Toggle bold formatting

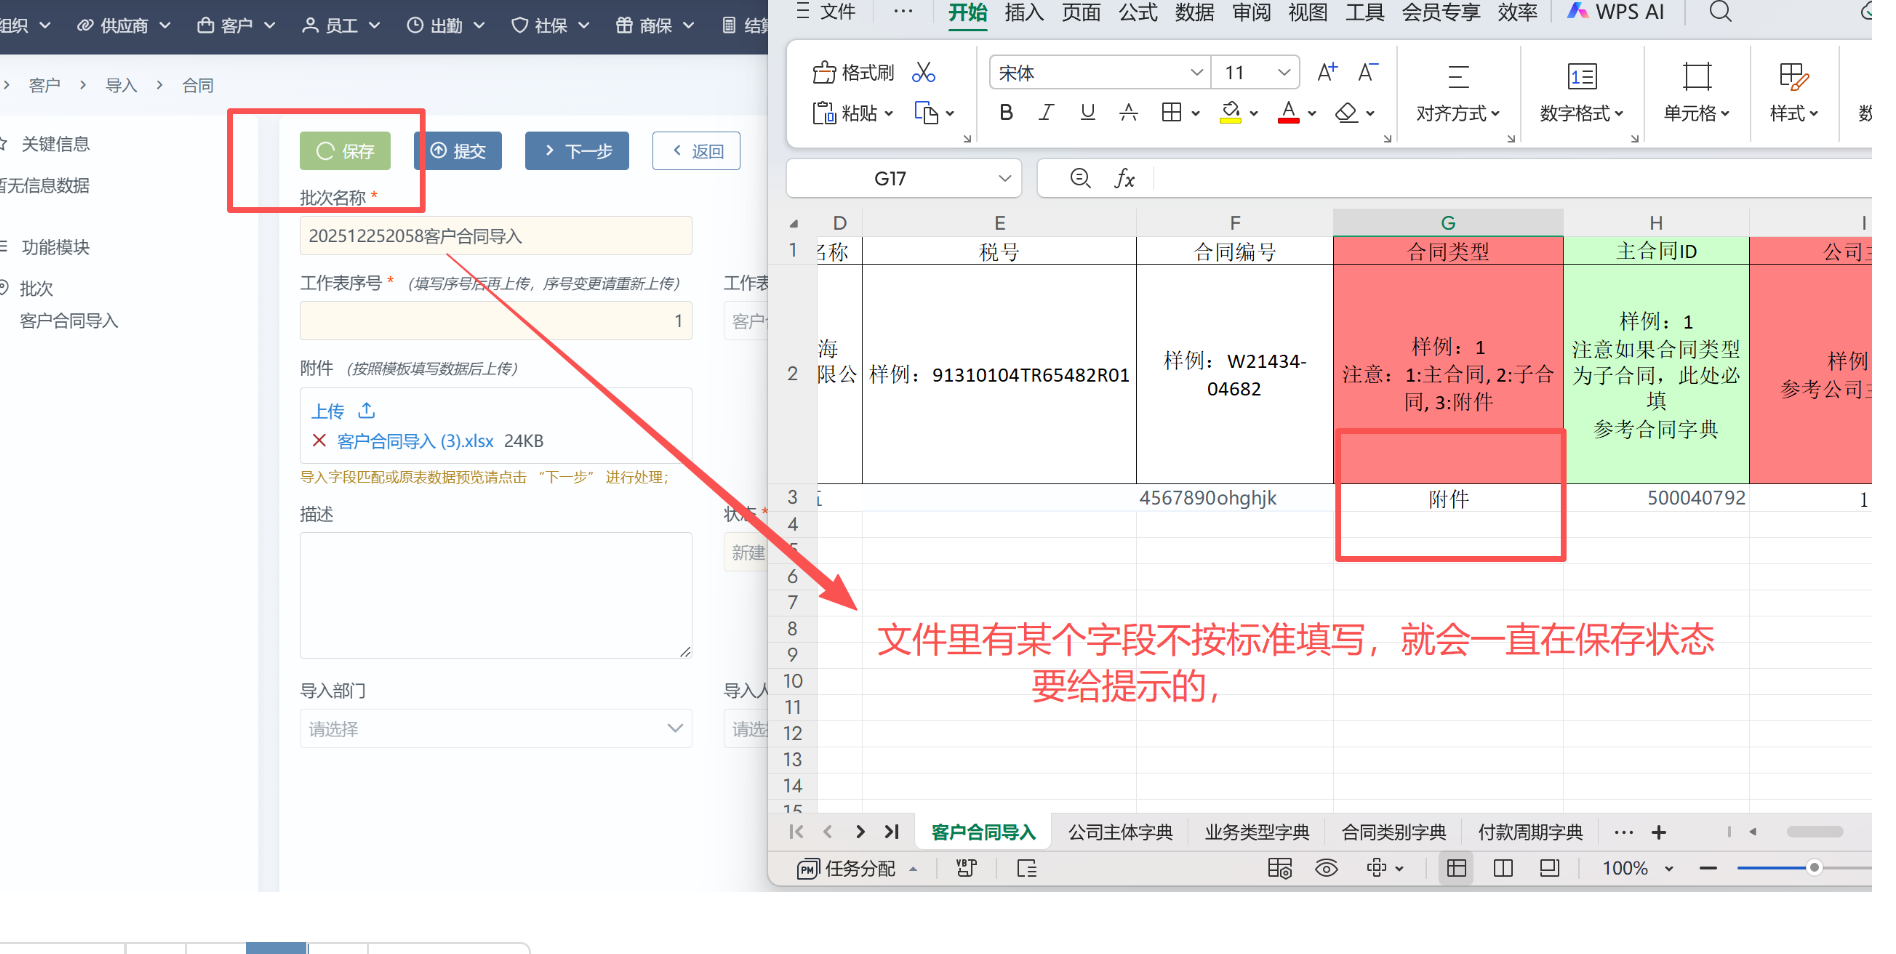pyautogui.click(x=1006, y=113)
